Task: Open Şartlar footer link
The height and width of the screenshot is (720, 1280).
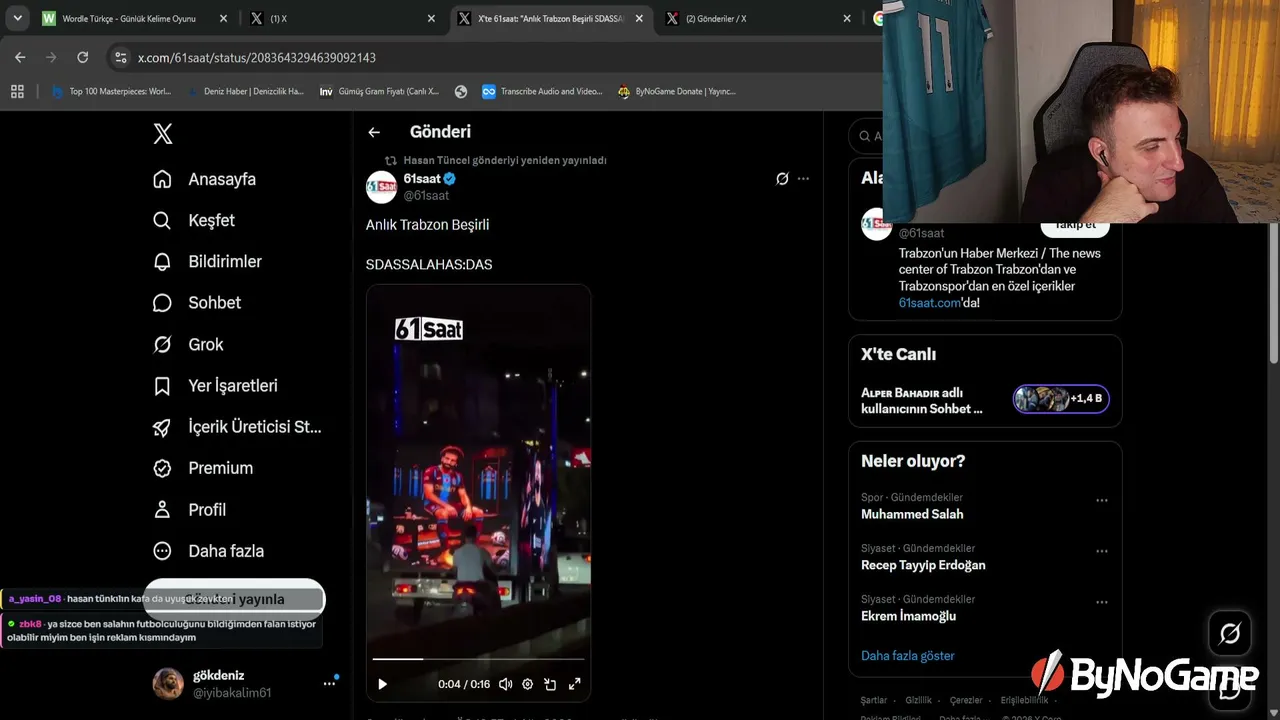Action: coord(873,700)
